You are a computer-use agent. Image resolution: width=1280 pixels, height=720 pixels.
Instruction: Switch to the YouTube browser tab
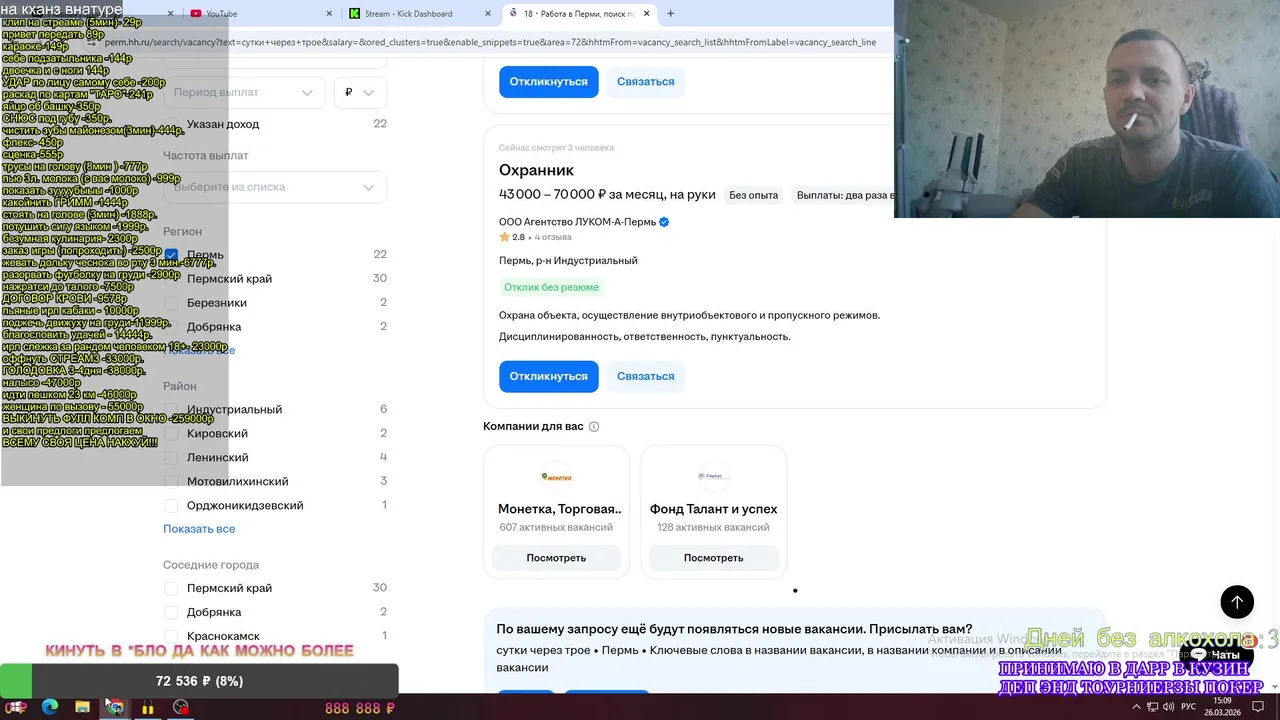click(x=255, y=14)
